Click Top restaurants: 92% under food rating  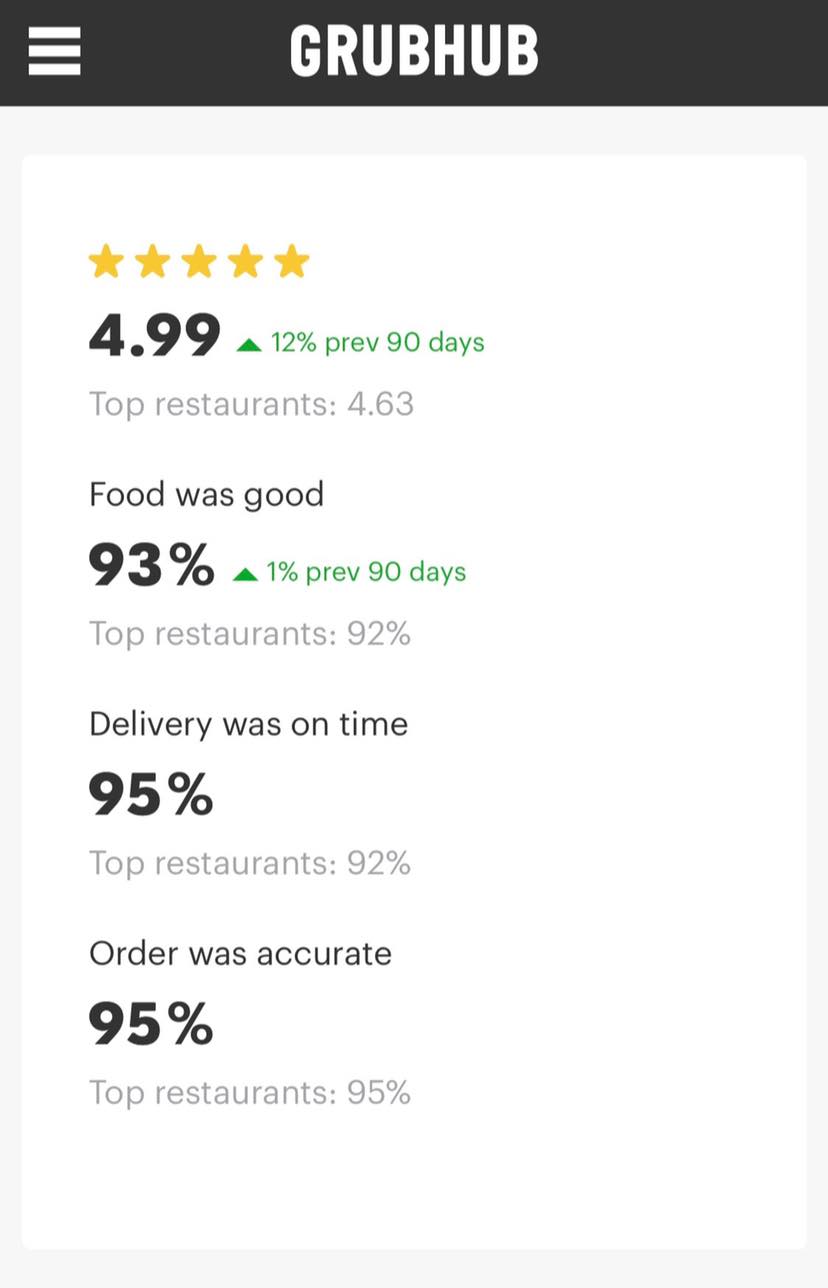coord(250,634)
